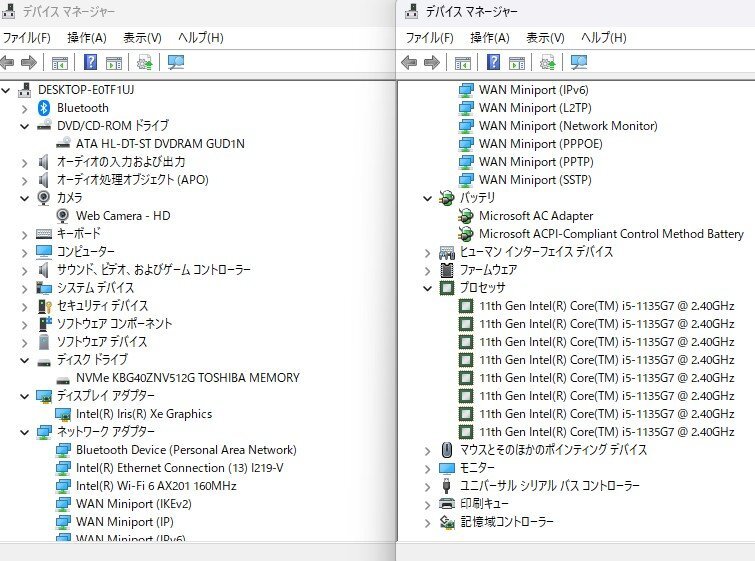This screenshot has width=755, height=561.
Task: Select コンピューター category
Action: pyautogui.click(x=86, y=252)
